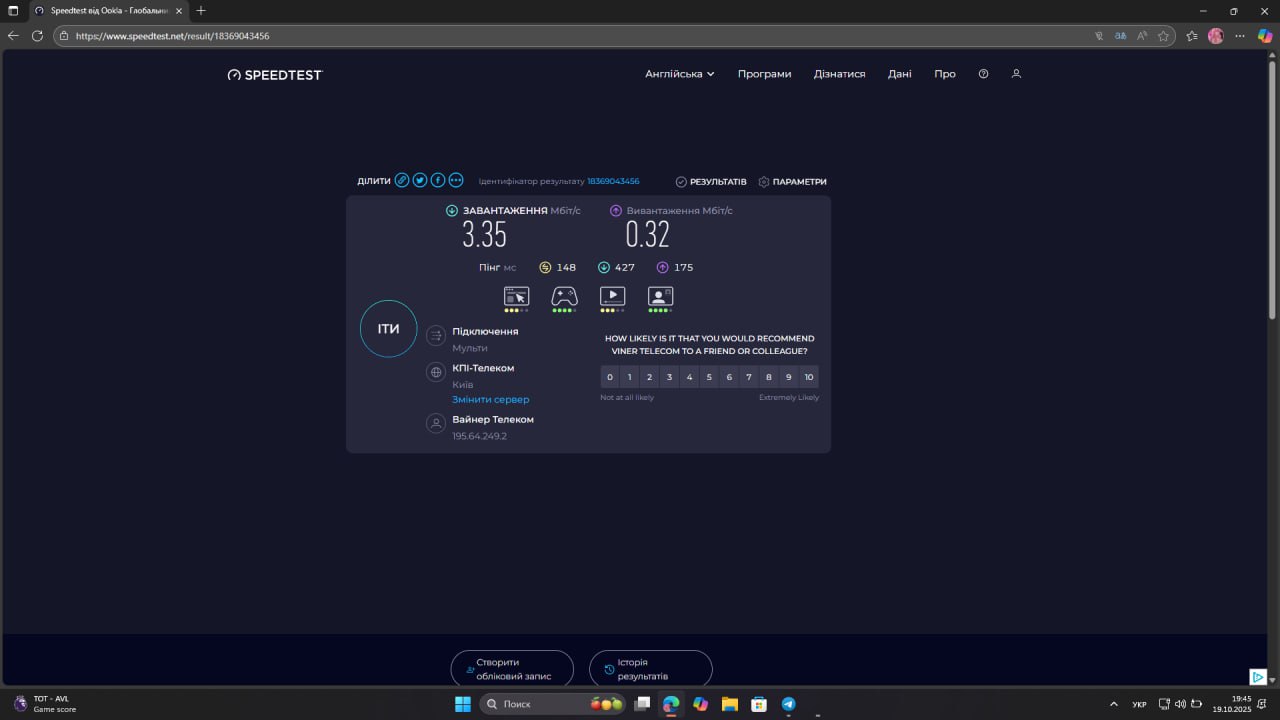This screenshot has width=1280, height=720.
Task: Copy the result link via the link share icon
Action: [x=402, y=180]
